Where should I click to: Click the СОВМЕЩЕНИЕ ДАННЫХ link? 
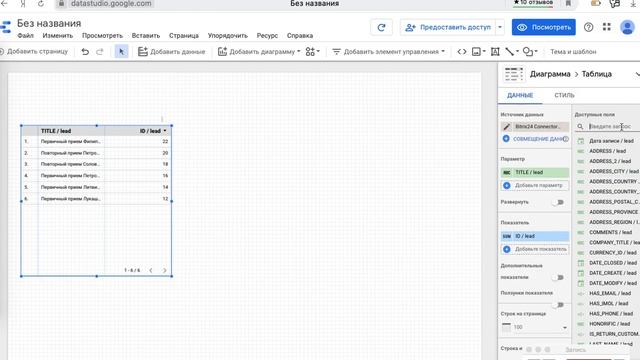538,139
